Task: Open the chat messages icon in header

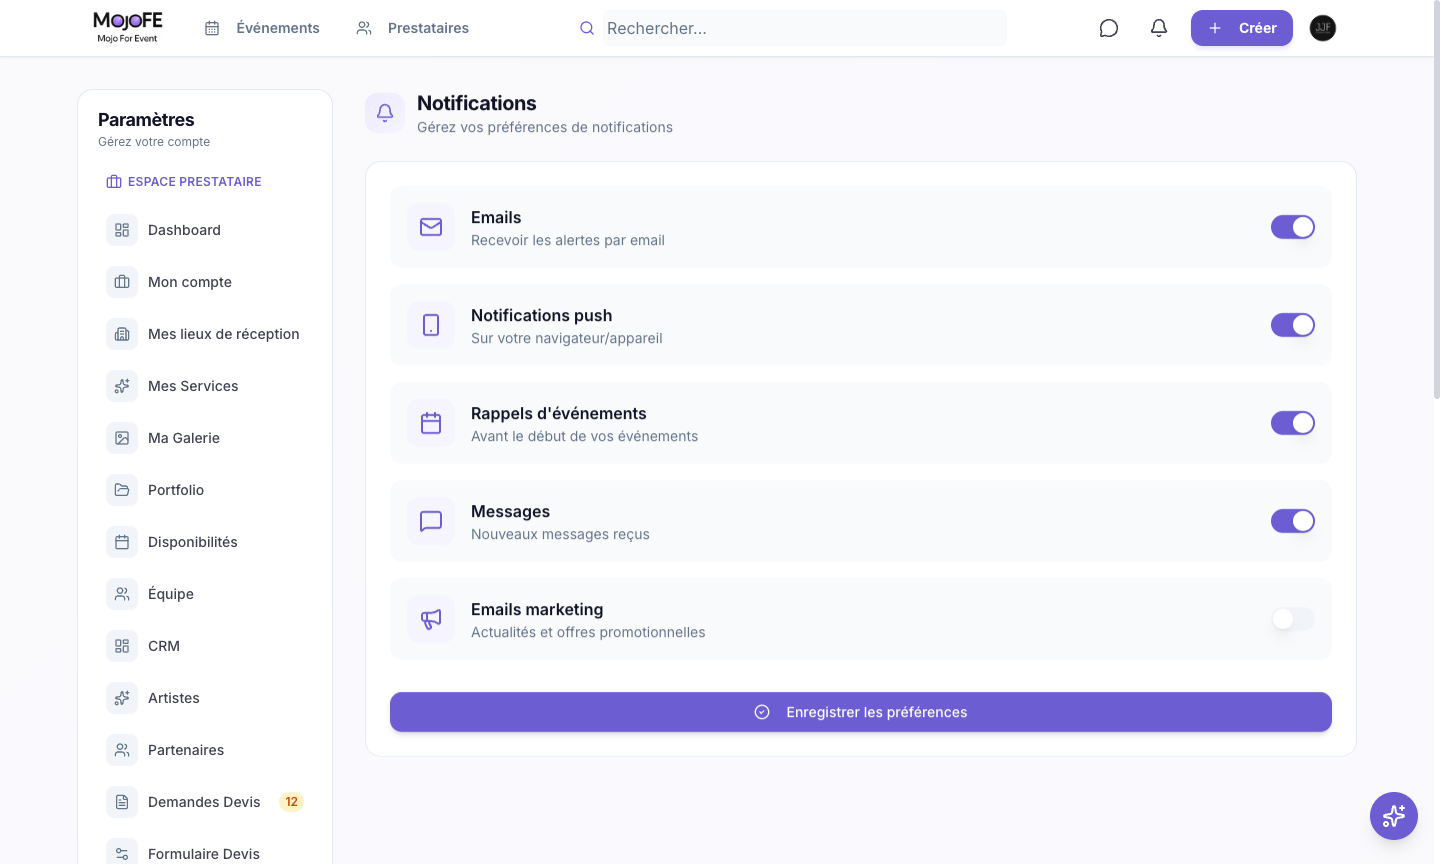Action: point(1109,28)
